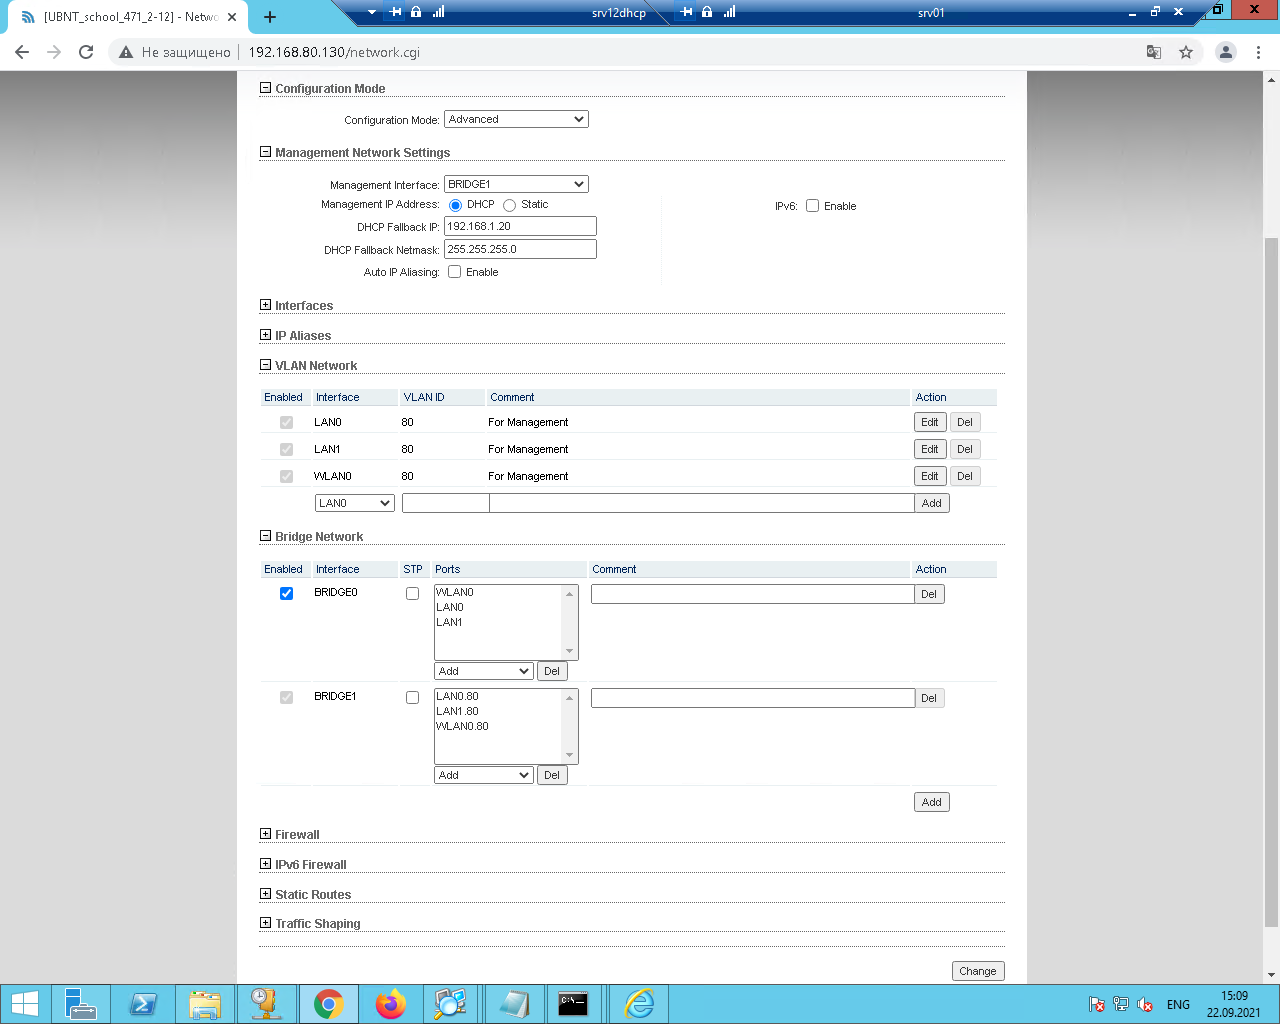Select DHCP for Management IP Address
The width and height of the screenshot is (1280, 1024).
[x=455, y=205]
